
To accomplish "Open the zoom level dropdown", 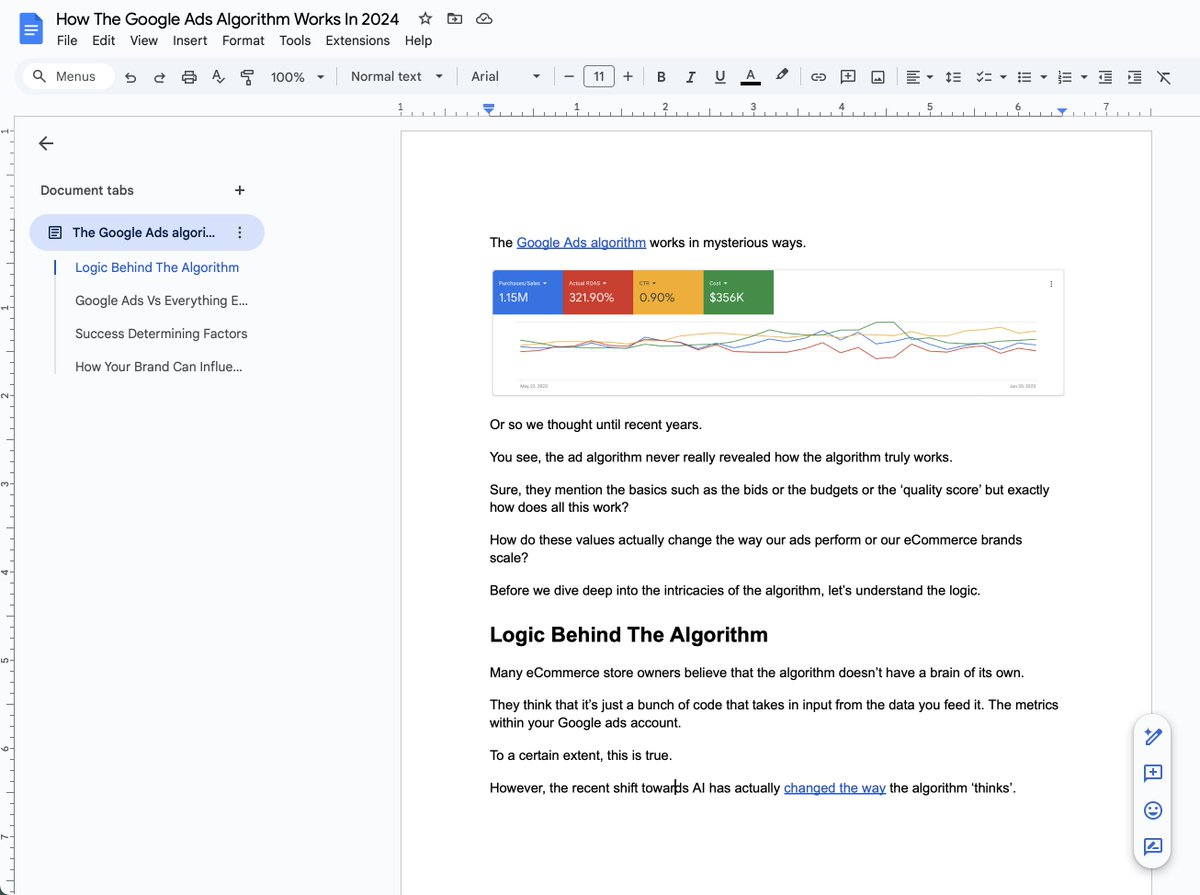I will point(298,77).
